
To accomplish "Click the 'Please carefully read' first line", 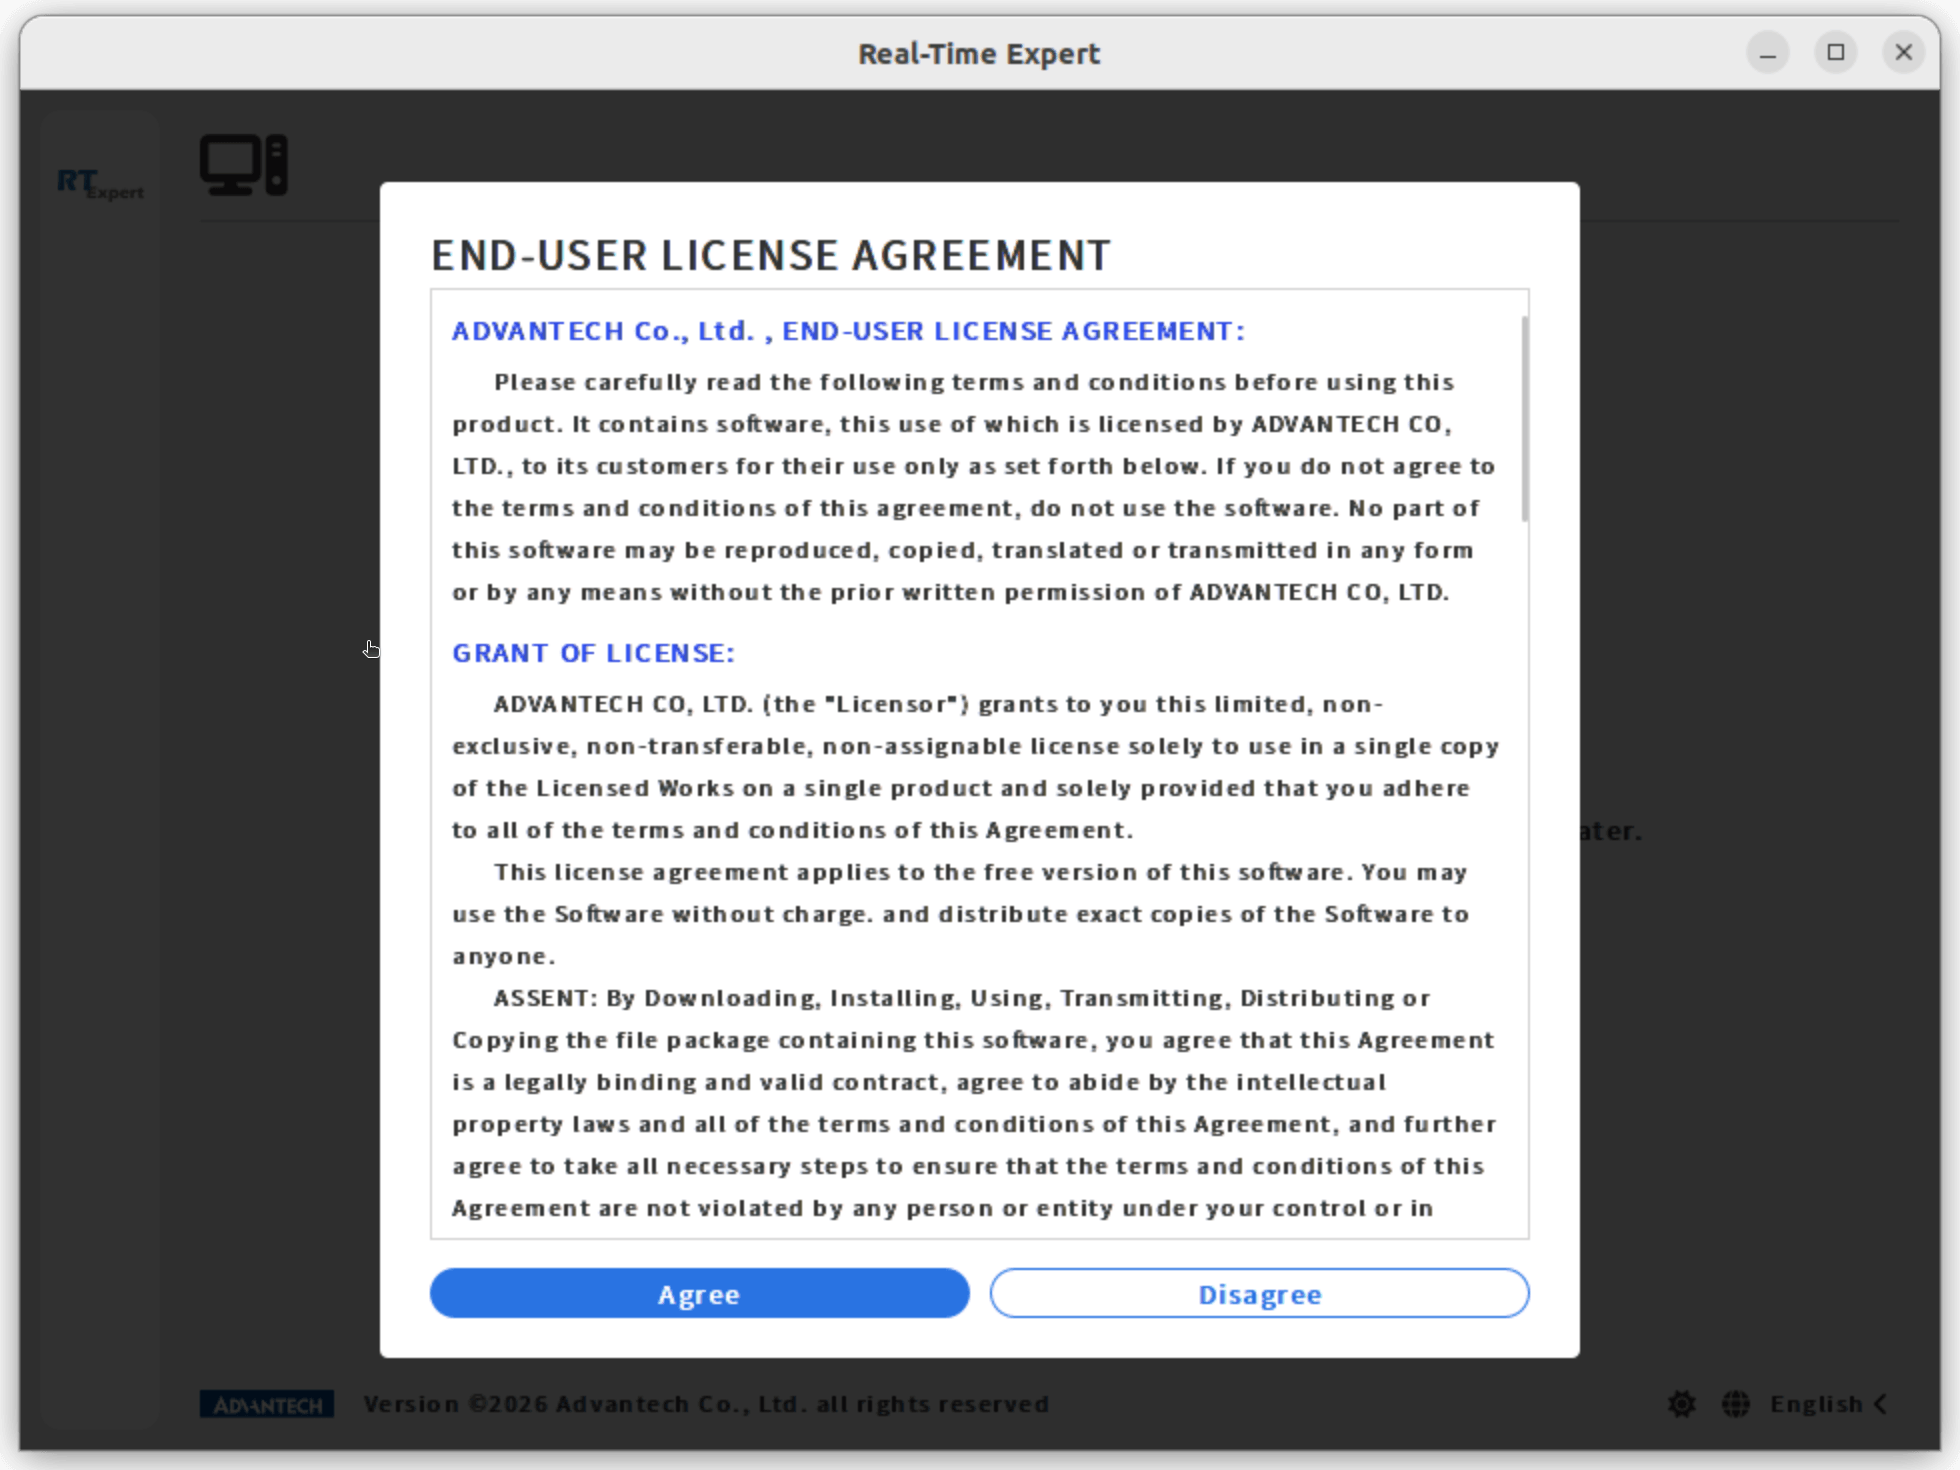I will coord(974,382).
